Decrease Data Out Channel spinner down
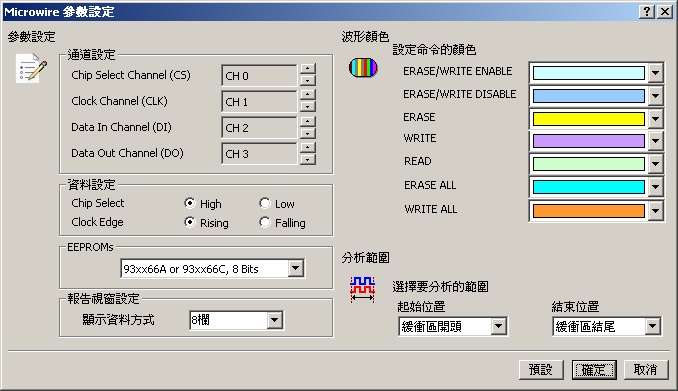The height and width of the screenshot is (391, 678). [x=307, y=159]
